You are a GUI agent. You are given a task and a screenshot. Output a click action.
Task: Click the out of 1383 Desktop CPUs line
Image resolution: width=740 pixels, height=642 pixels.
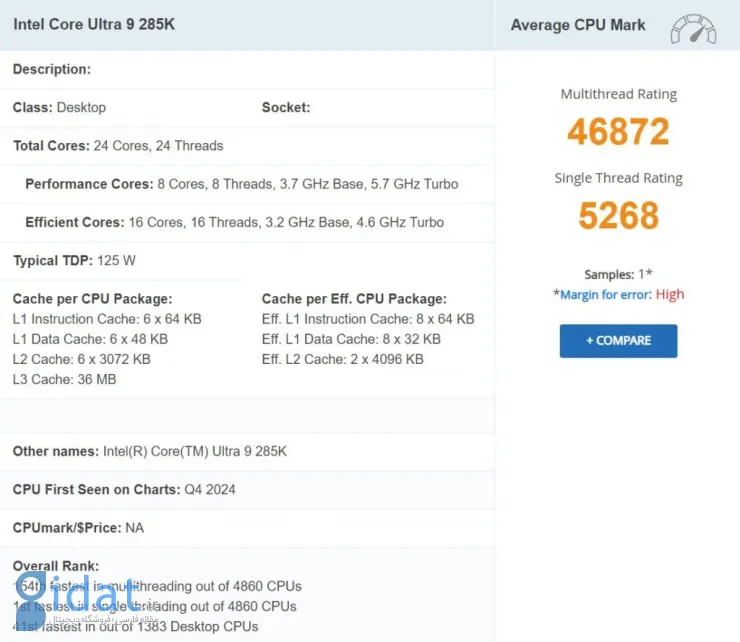click(x=135, y=626)
